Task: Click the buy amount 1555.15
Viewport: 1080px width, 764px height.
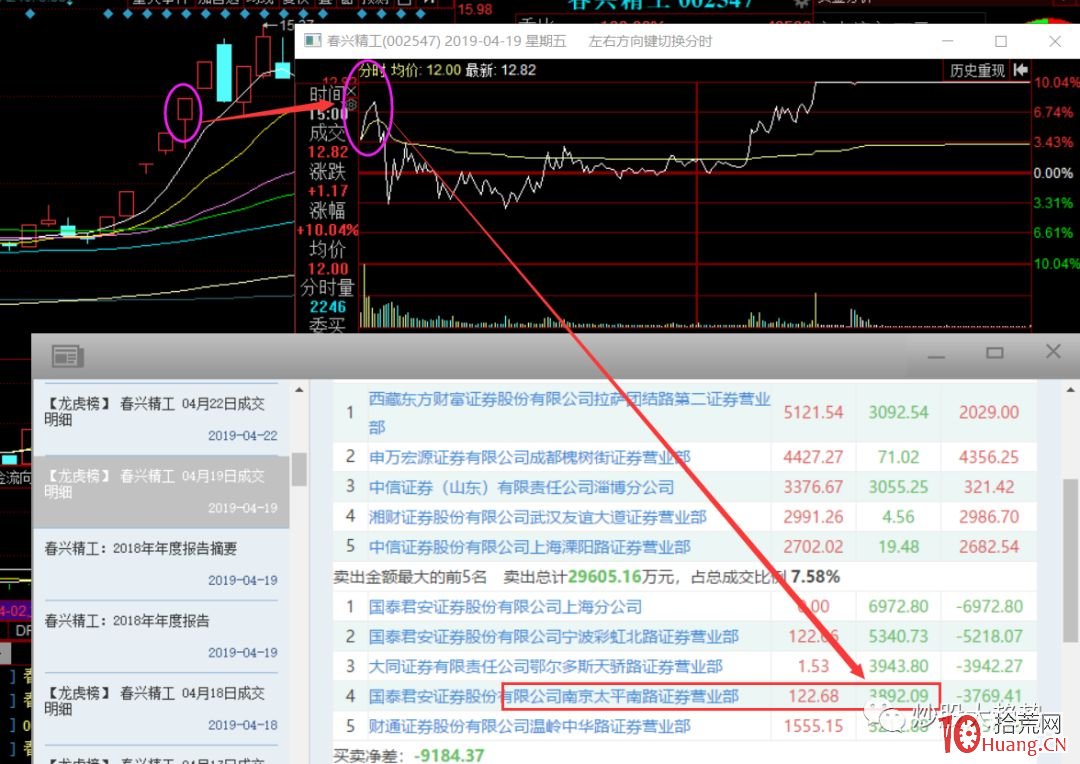Action: pos(813,726)
